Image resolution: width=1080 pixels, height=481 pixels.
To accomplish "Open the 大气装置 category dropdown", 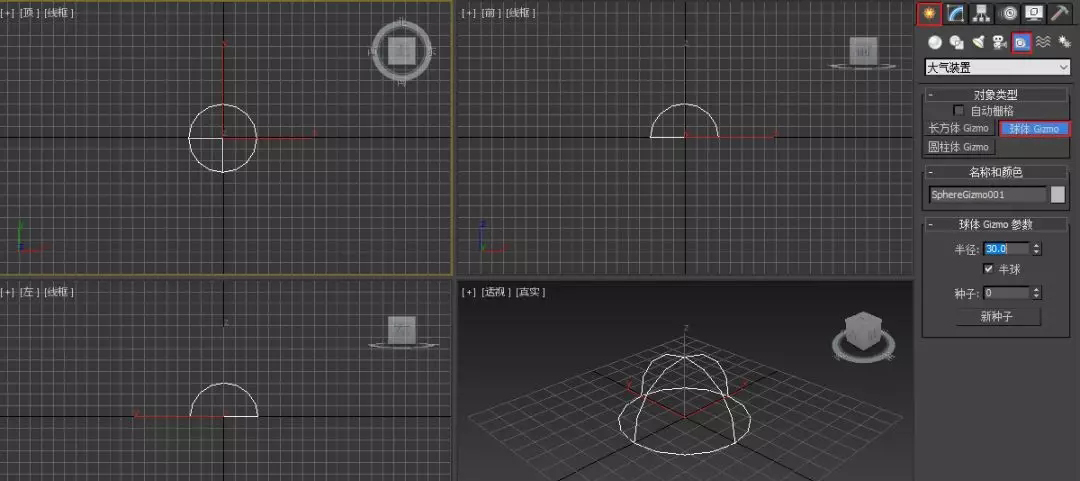I will click(x=997, y=68).
